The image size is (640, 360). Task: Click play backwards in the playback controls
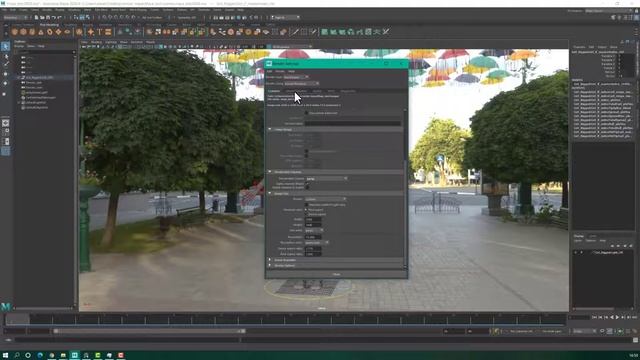pos(611,317)
